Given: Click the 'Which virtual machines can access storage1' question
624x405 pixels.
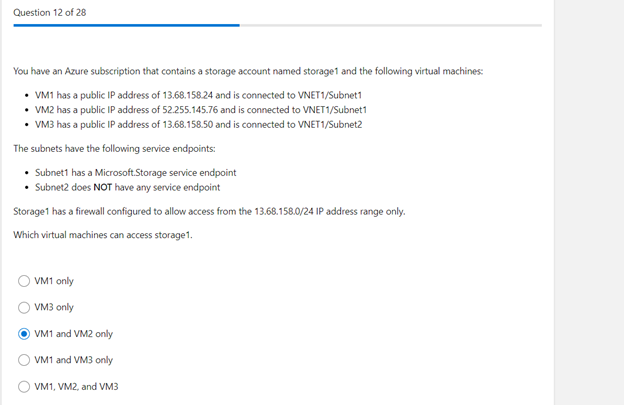Looking at the screenshot, I should point(103,235).
